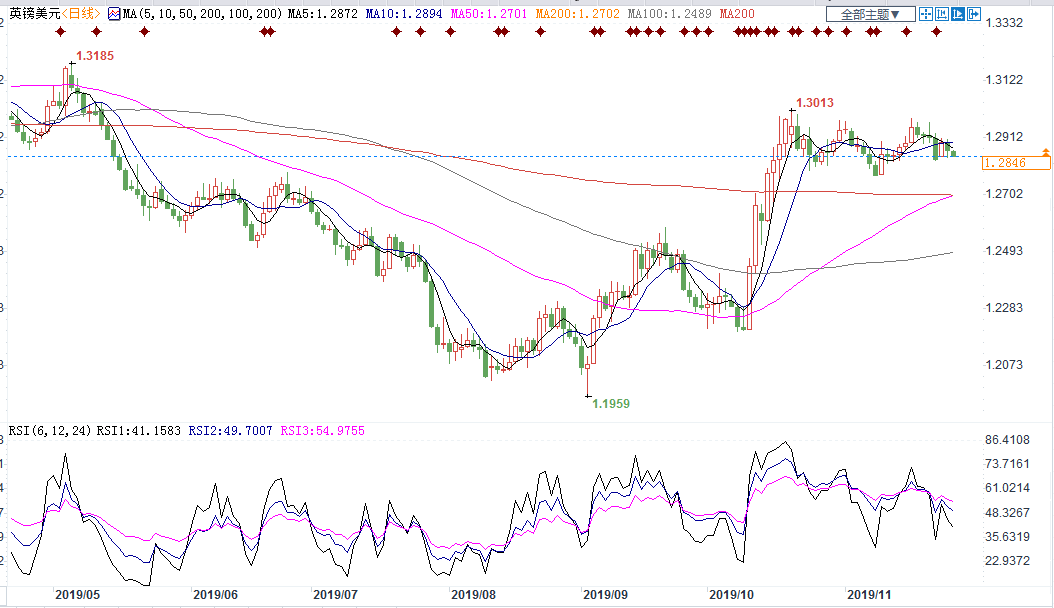This screenshot has height=608, width=1054.
Task: Select the orange MA200 legend value
Action: click(x=577, y=14)
